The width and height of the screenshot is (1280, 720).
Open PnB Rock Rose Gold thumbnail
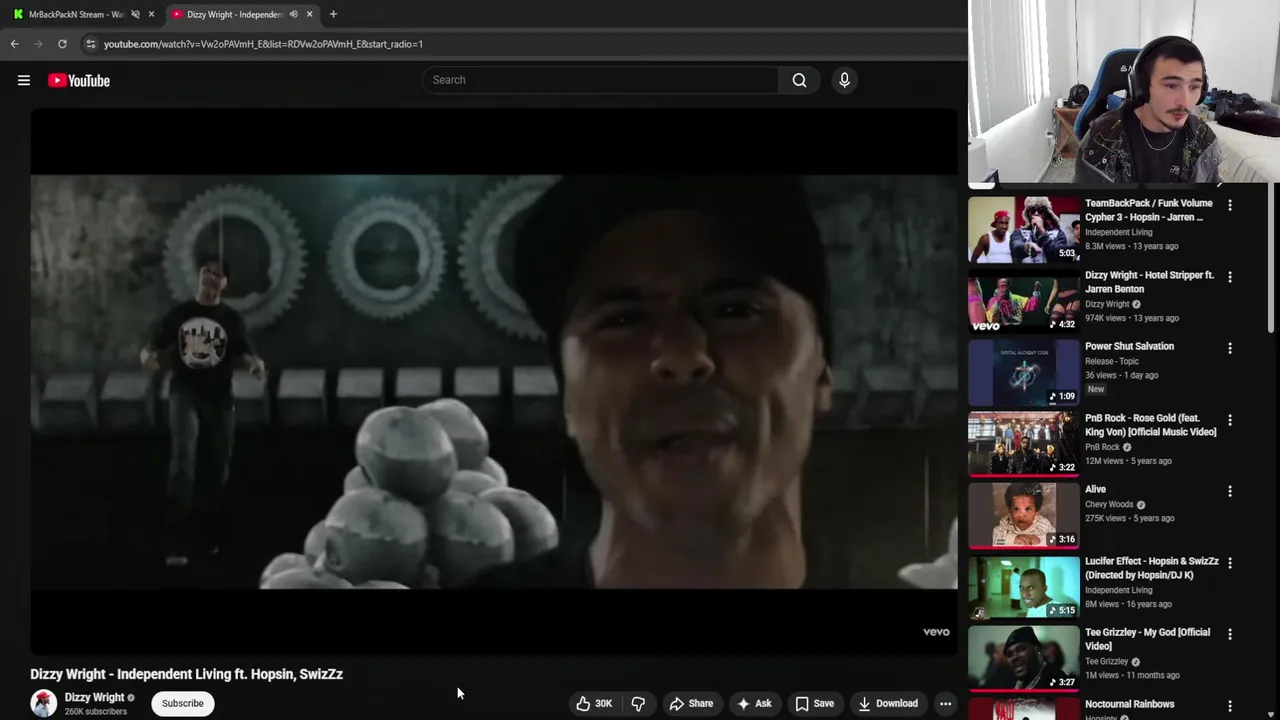(1024, 444)
